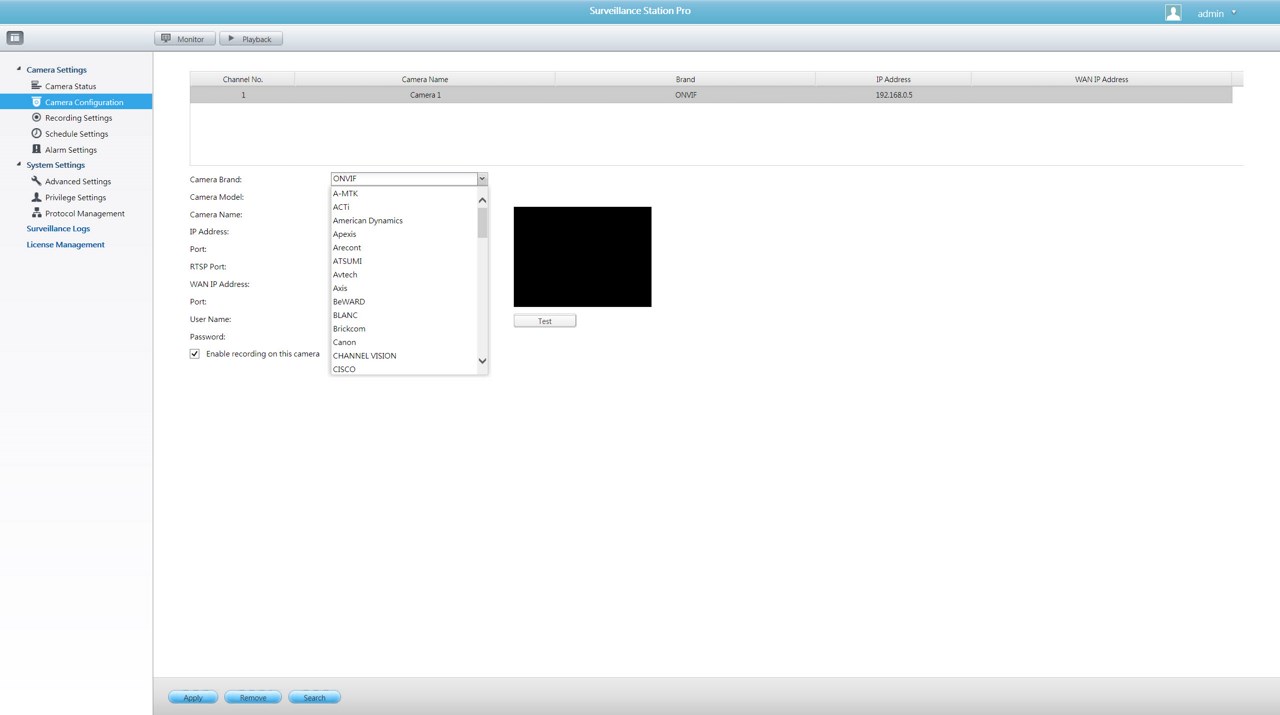Screen dimensions: 1280x715
Task: Collapse the System Settings tree group
Action: coord(19,164)
